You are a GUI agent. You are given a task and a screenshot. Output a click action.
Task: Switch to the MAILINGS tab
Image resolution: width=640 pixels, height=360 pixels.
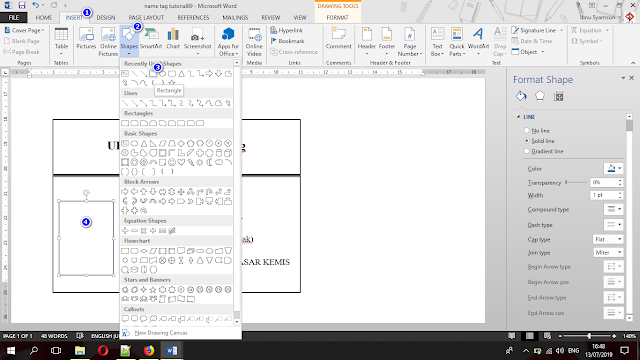click(235, 18)
